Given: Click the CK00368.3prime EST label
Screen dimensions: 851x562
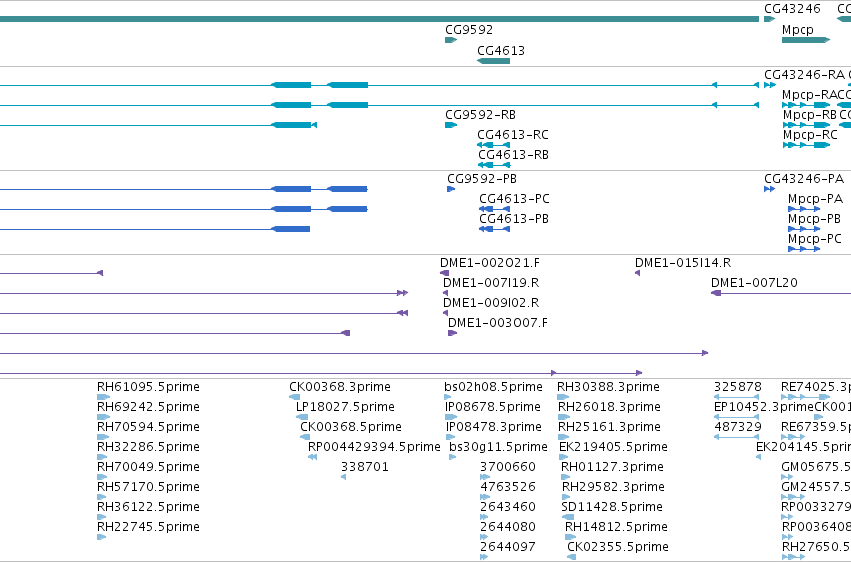Looking at the screenshot, I should pyautogui.click(x=340, y=387).
